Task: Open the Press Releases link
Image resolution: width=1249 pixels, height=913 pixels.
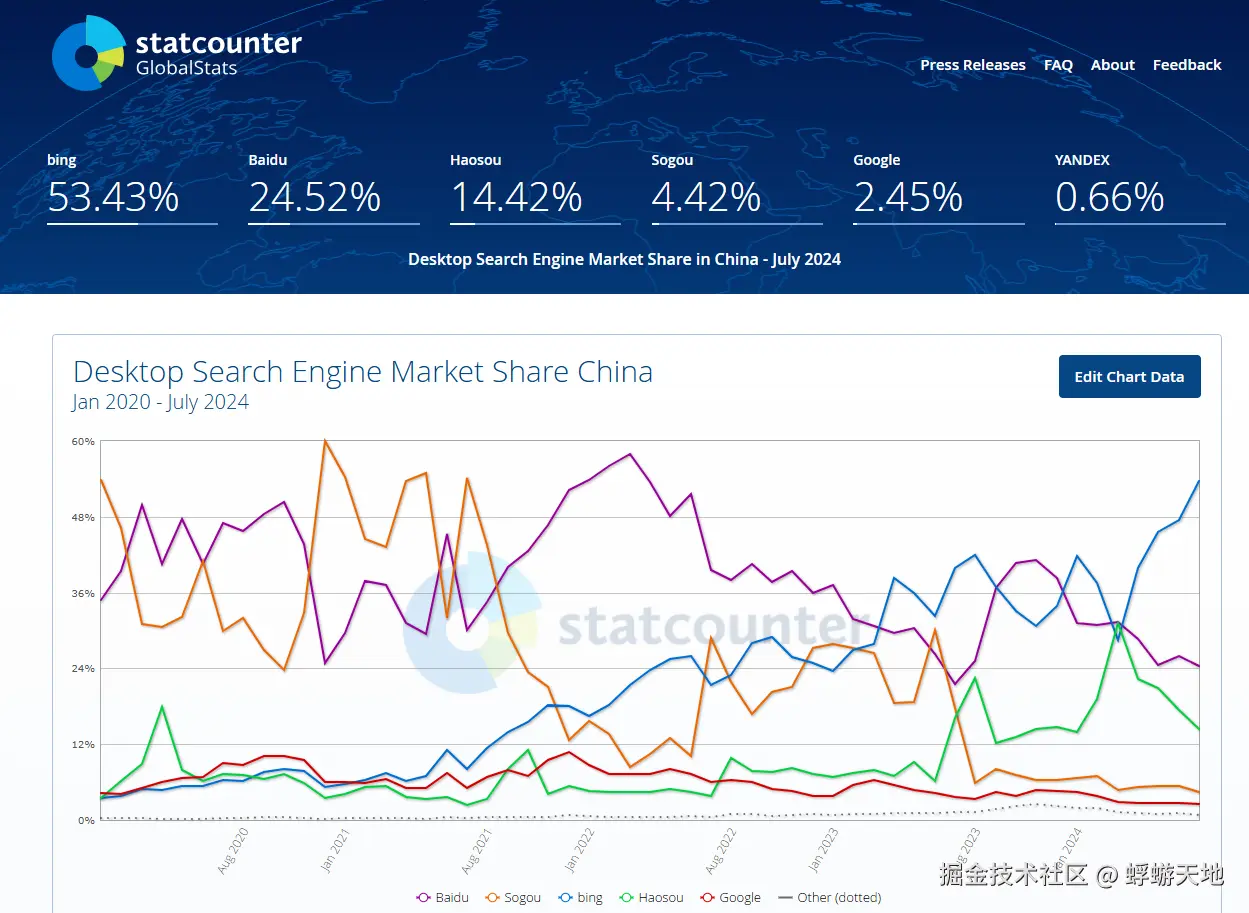Action: tap(973, 65)
